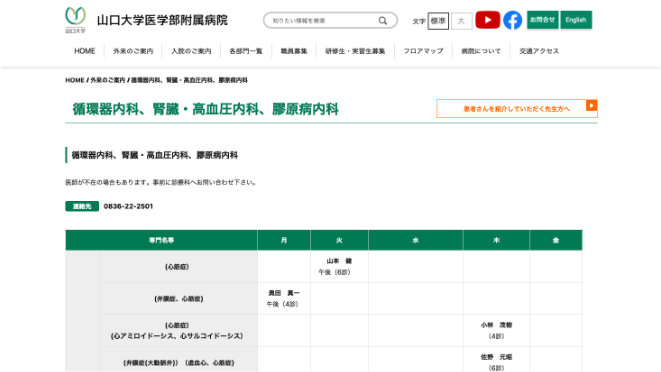The width and height of the screenshot is (661, 372).
Task: Open the YouTube channel icon
Action: (487, 20)
